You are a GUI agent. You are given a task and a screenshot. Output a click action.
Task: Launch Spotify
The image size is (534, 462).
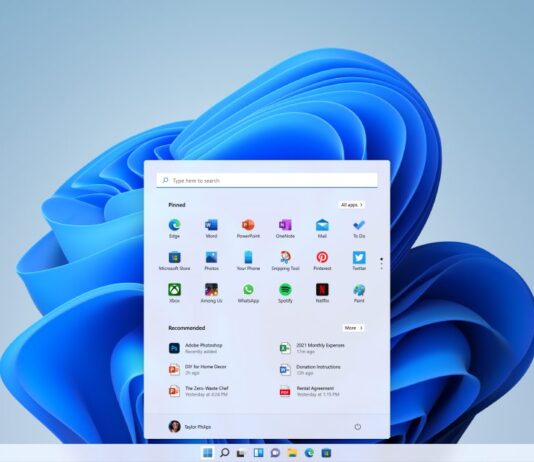tap(285, 293)
